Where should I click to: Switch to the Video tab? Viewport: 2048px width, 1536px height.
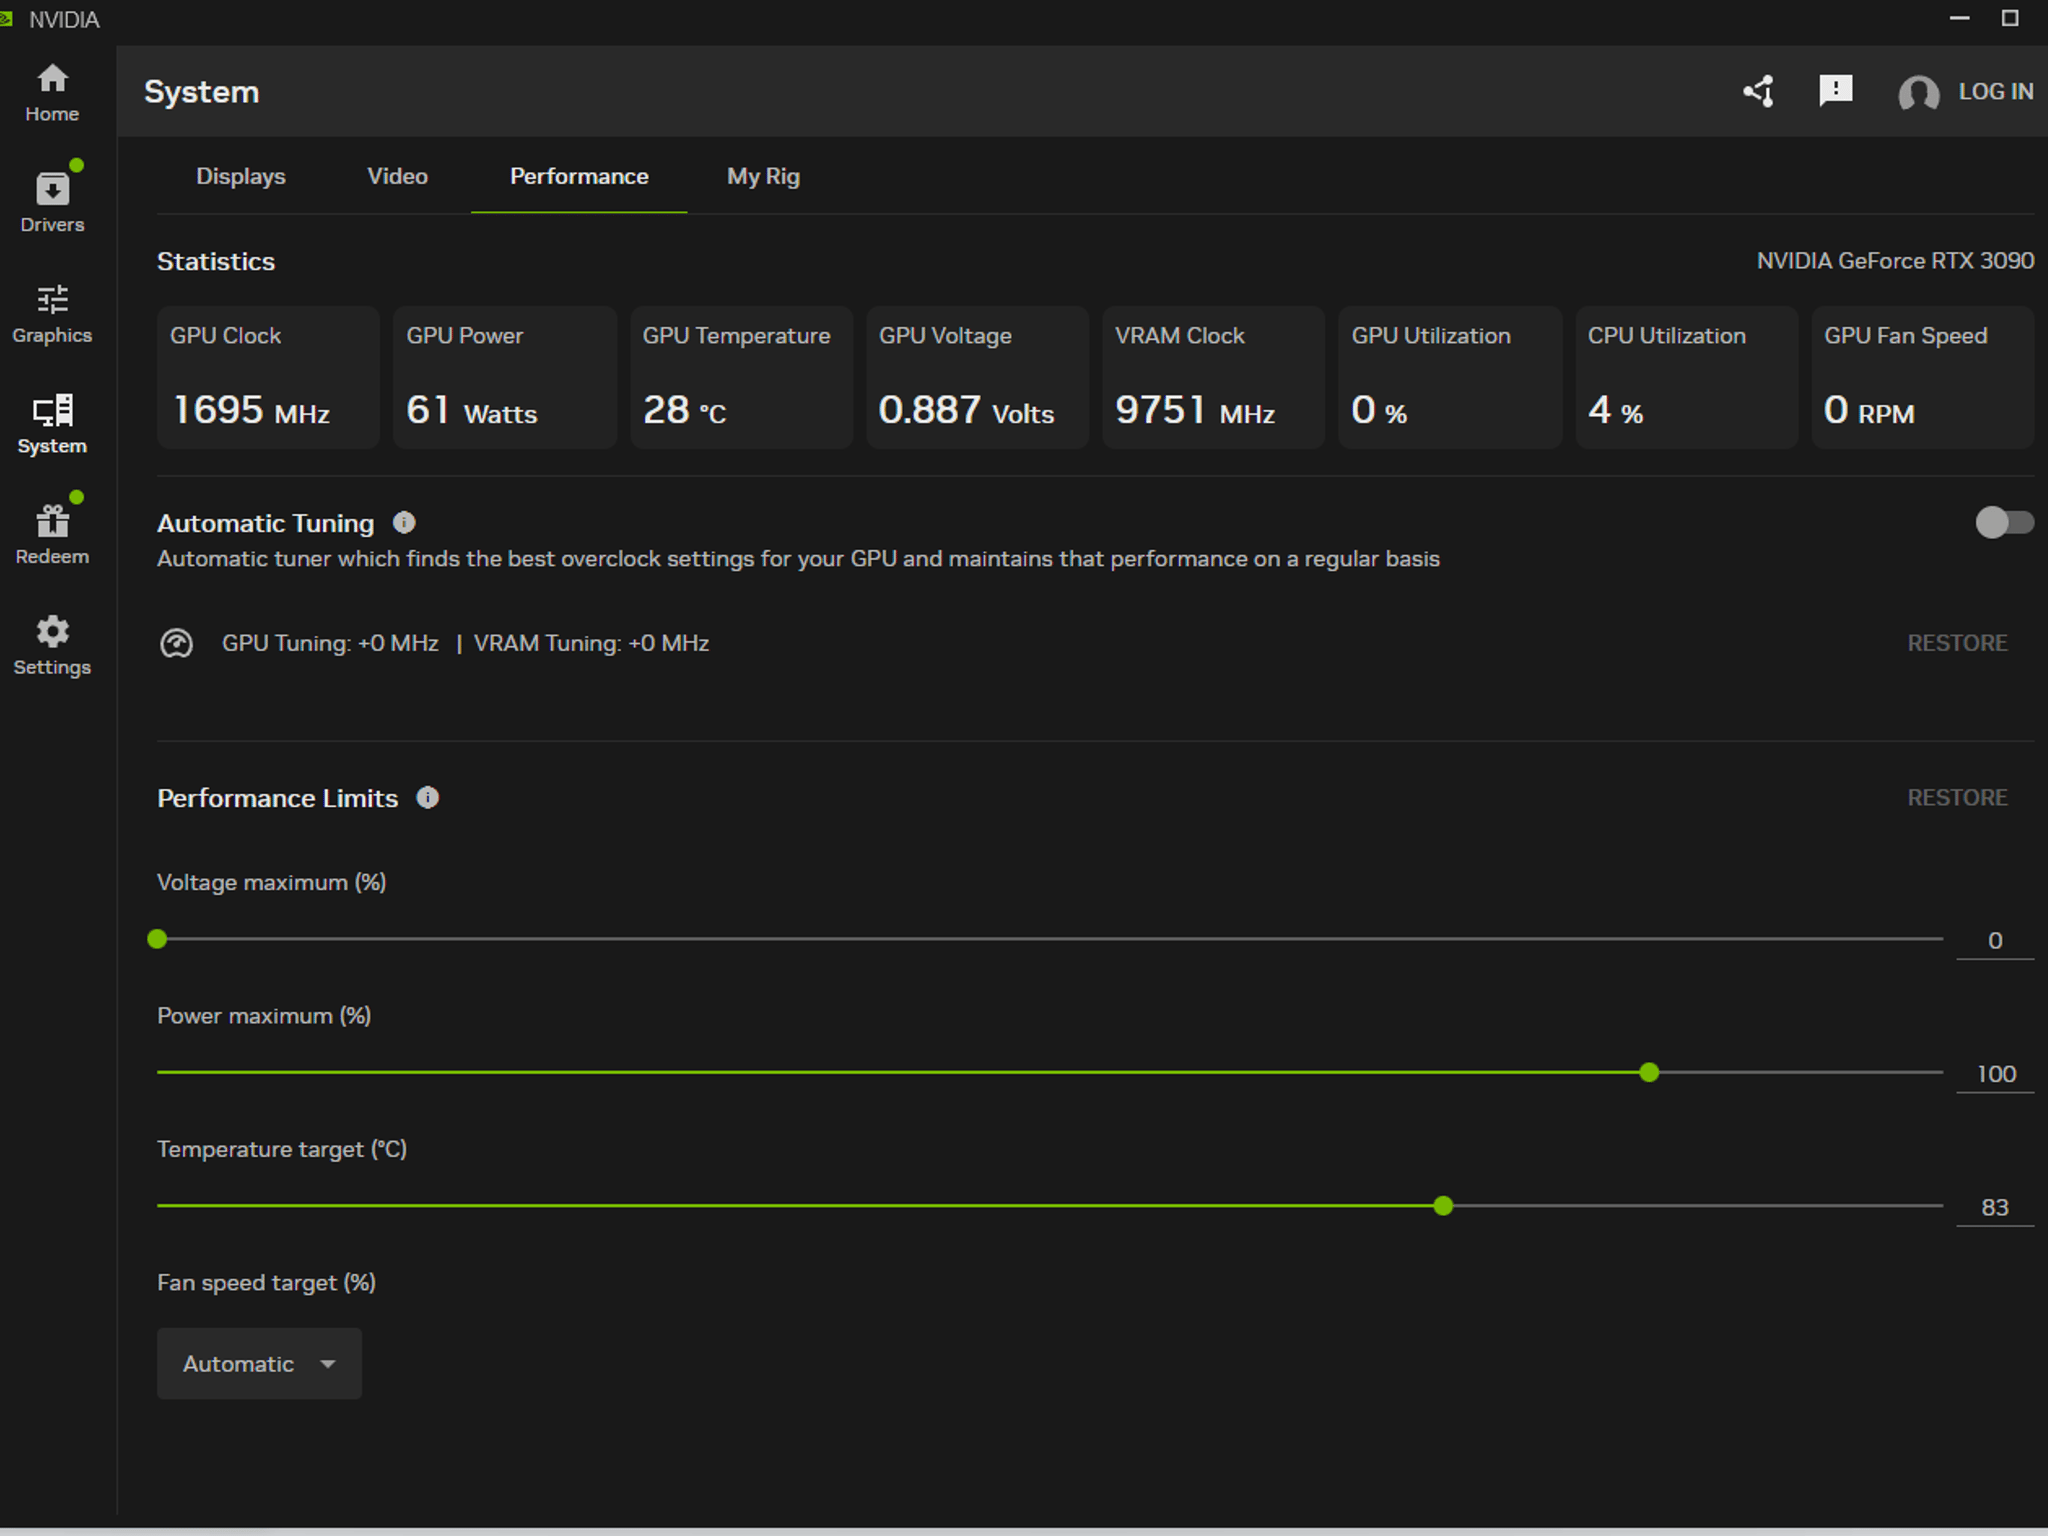[x=397, y=176]
